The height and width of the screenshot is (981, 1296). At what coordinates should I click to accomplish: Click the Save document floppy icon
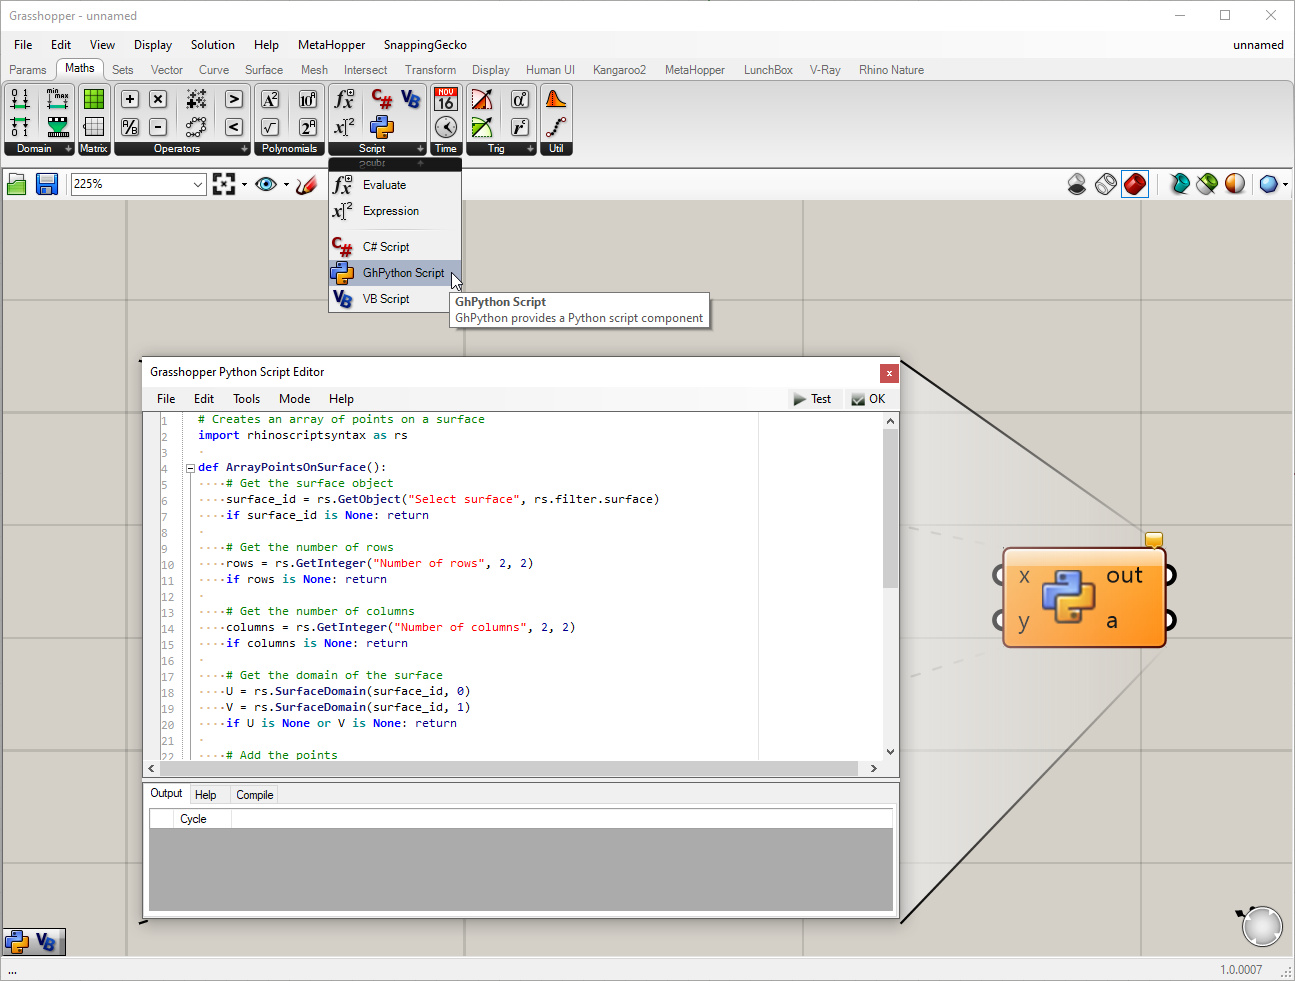point(47,184)
